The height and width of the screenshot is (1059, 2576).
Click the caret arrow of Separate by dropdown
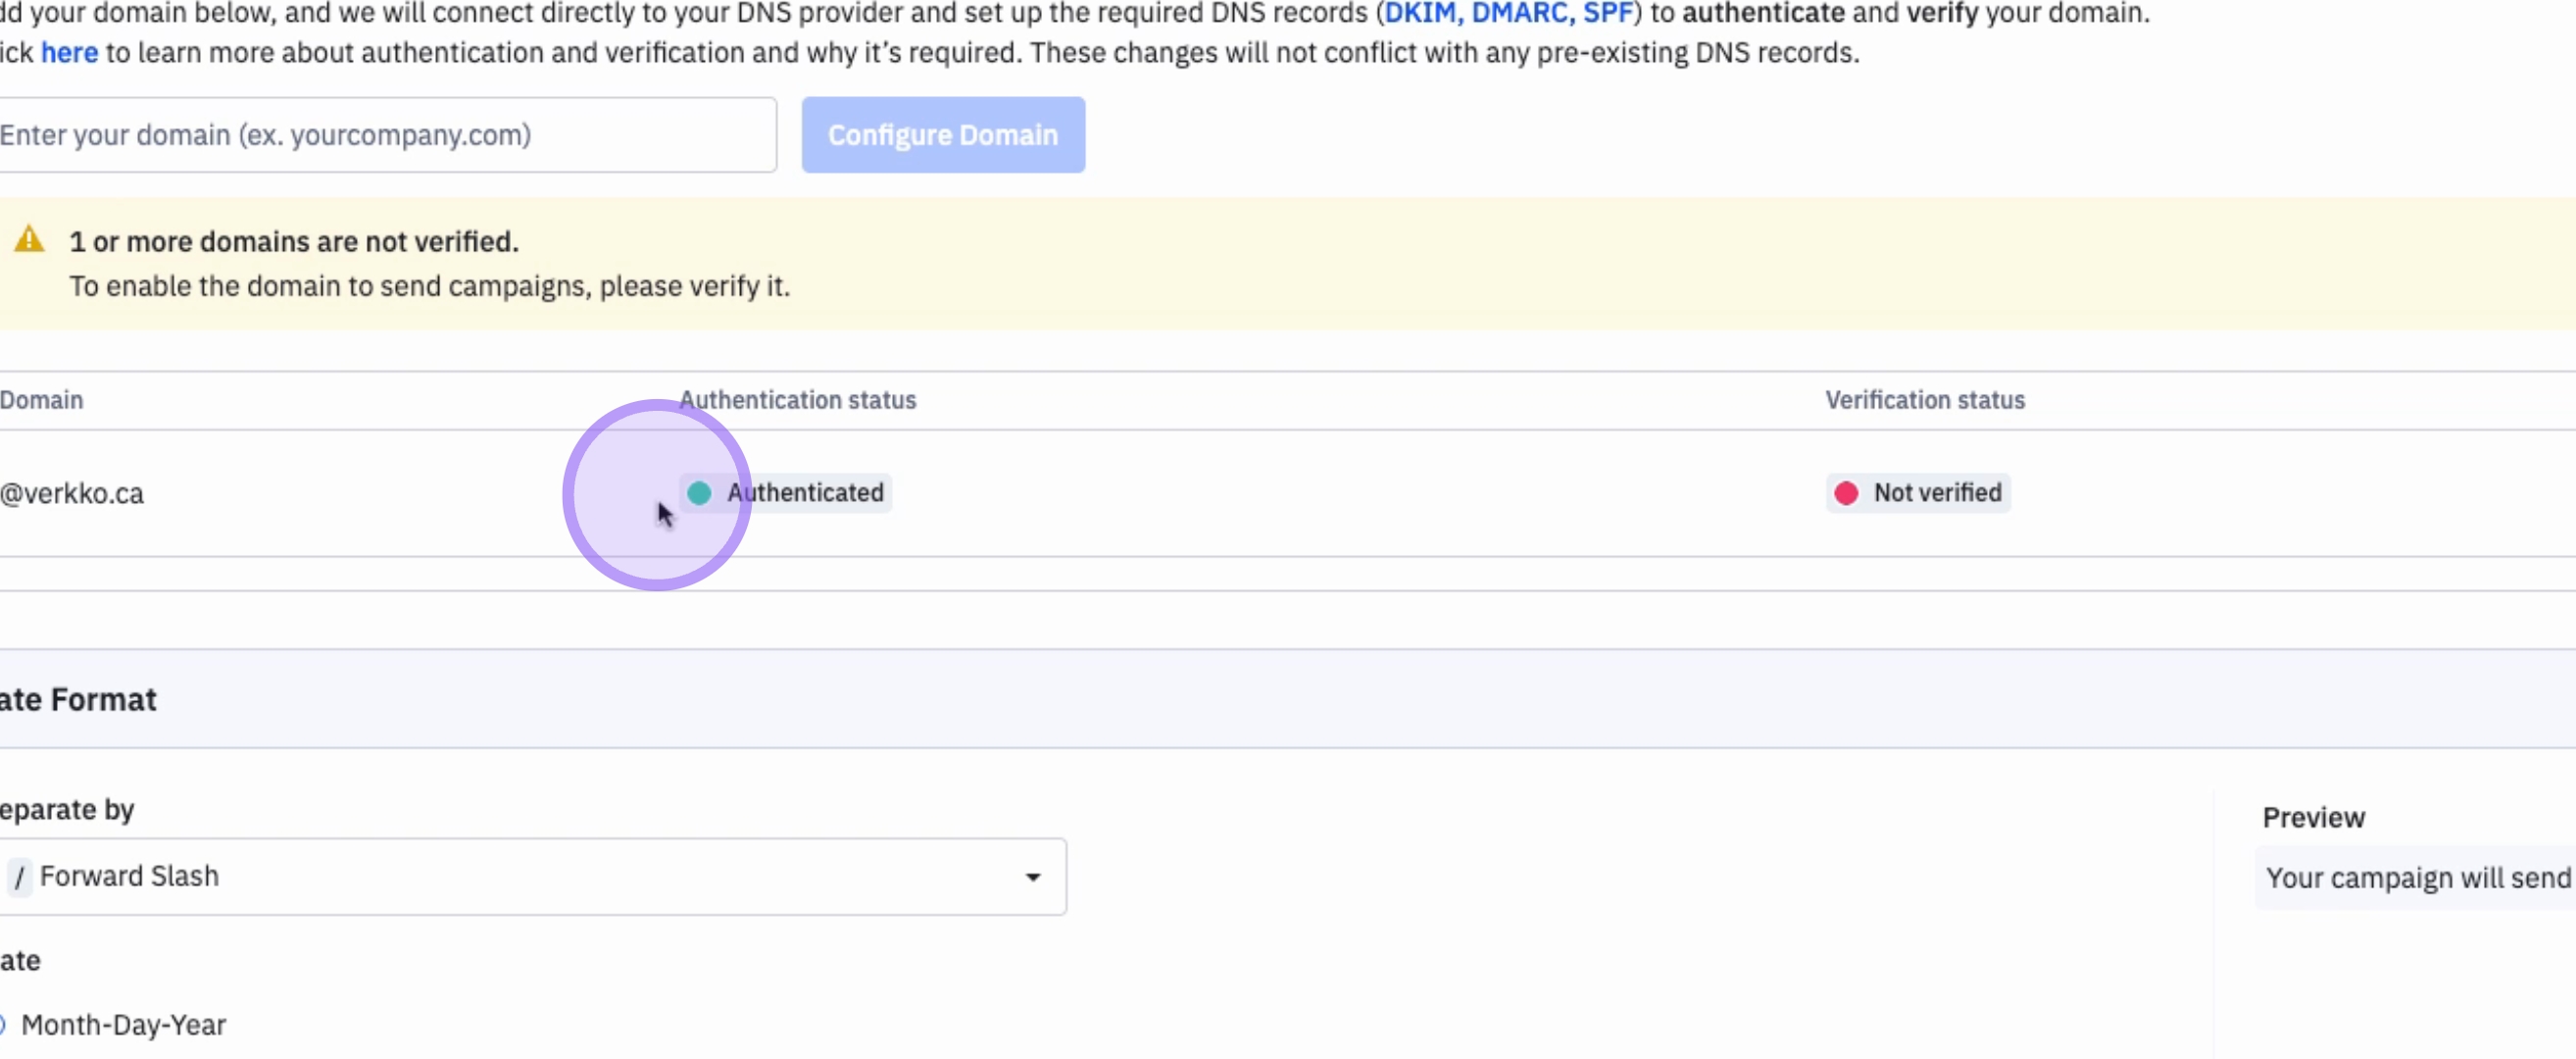point(1032,877)
